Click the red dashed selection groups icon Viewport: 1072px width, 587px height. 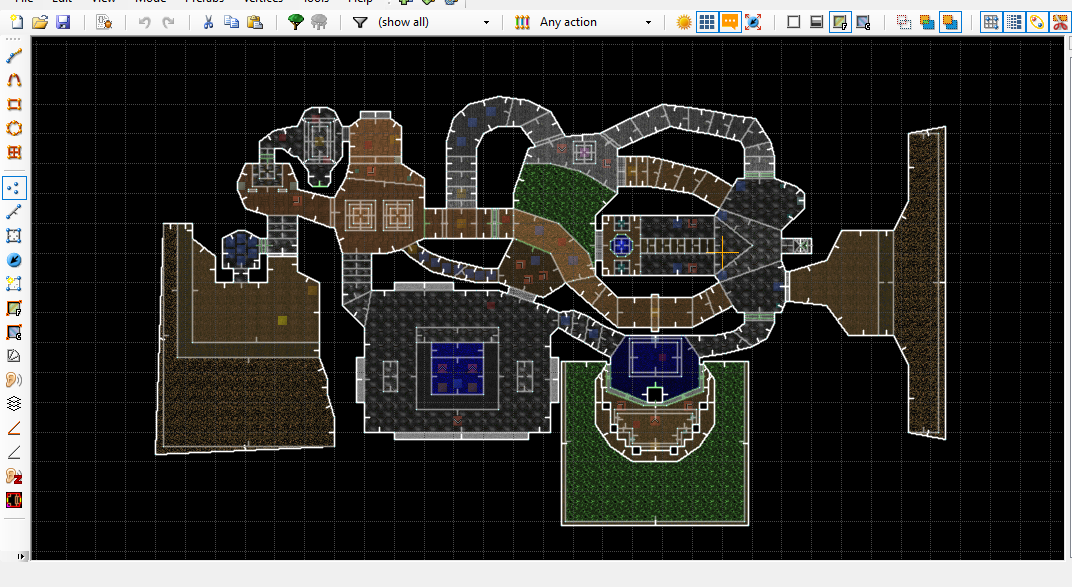904,22
